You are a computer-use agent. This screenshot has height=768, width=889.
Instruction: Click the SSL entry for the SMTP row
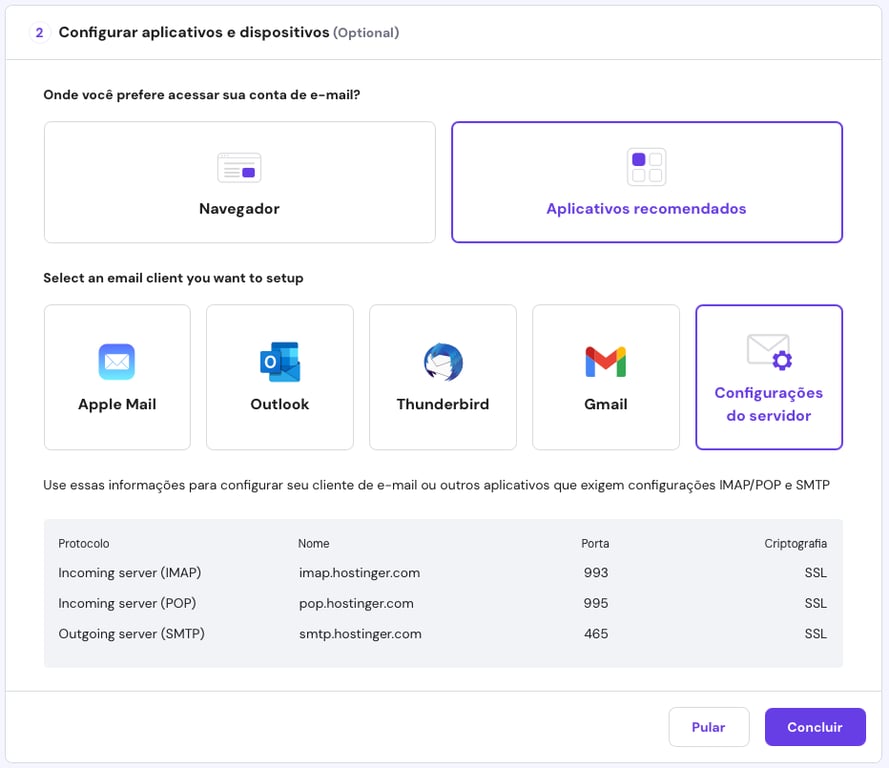[x=815, y=633]
